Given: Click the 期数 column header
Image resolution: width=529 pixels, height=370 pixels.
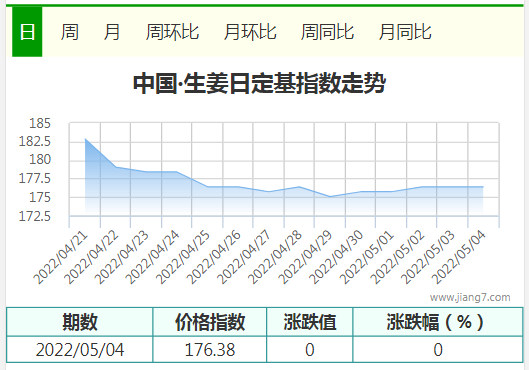Looking at the screenshot, I should 80,322.
